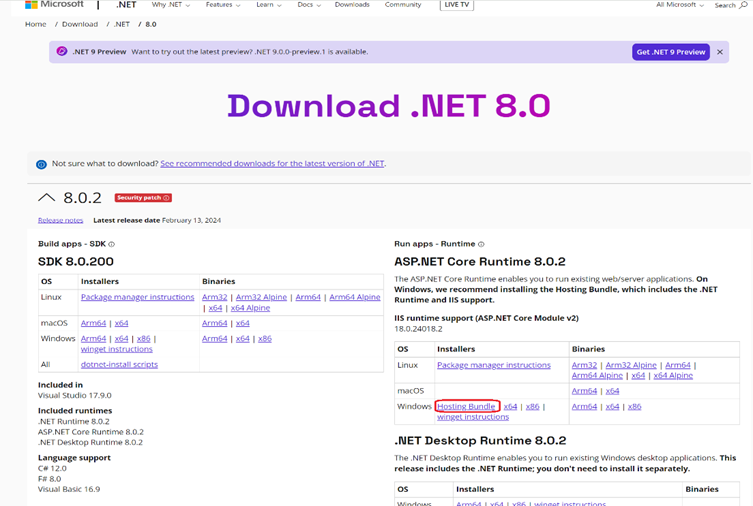Click the dotnet-install scripts link
Viewport: 753px width, 506px height.
119,365
